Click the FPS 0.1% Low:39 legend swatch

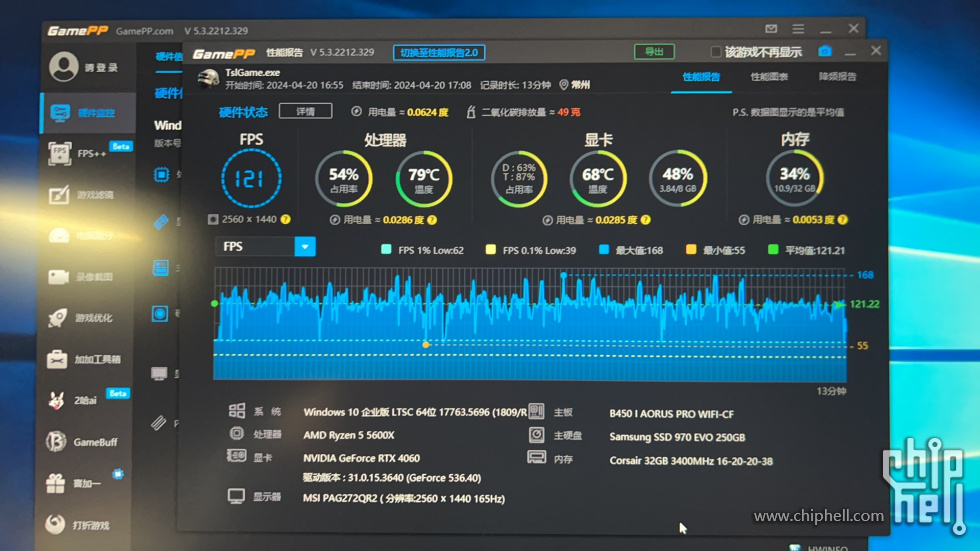tap(491, 250)
